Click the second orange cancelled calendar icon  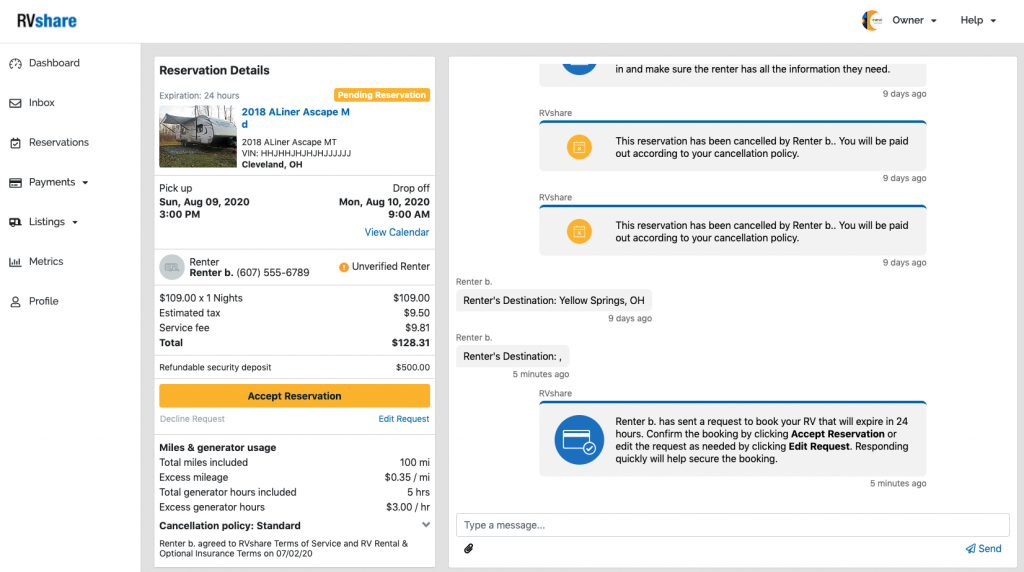(579, 232)
